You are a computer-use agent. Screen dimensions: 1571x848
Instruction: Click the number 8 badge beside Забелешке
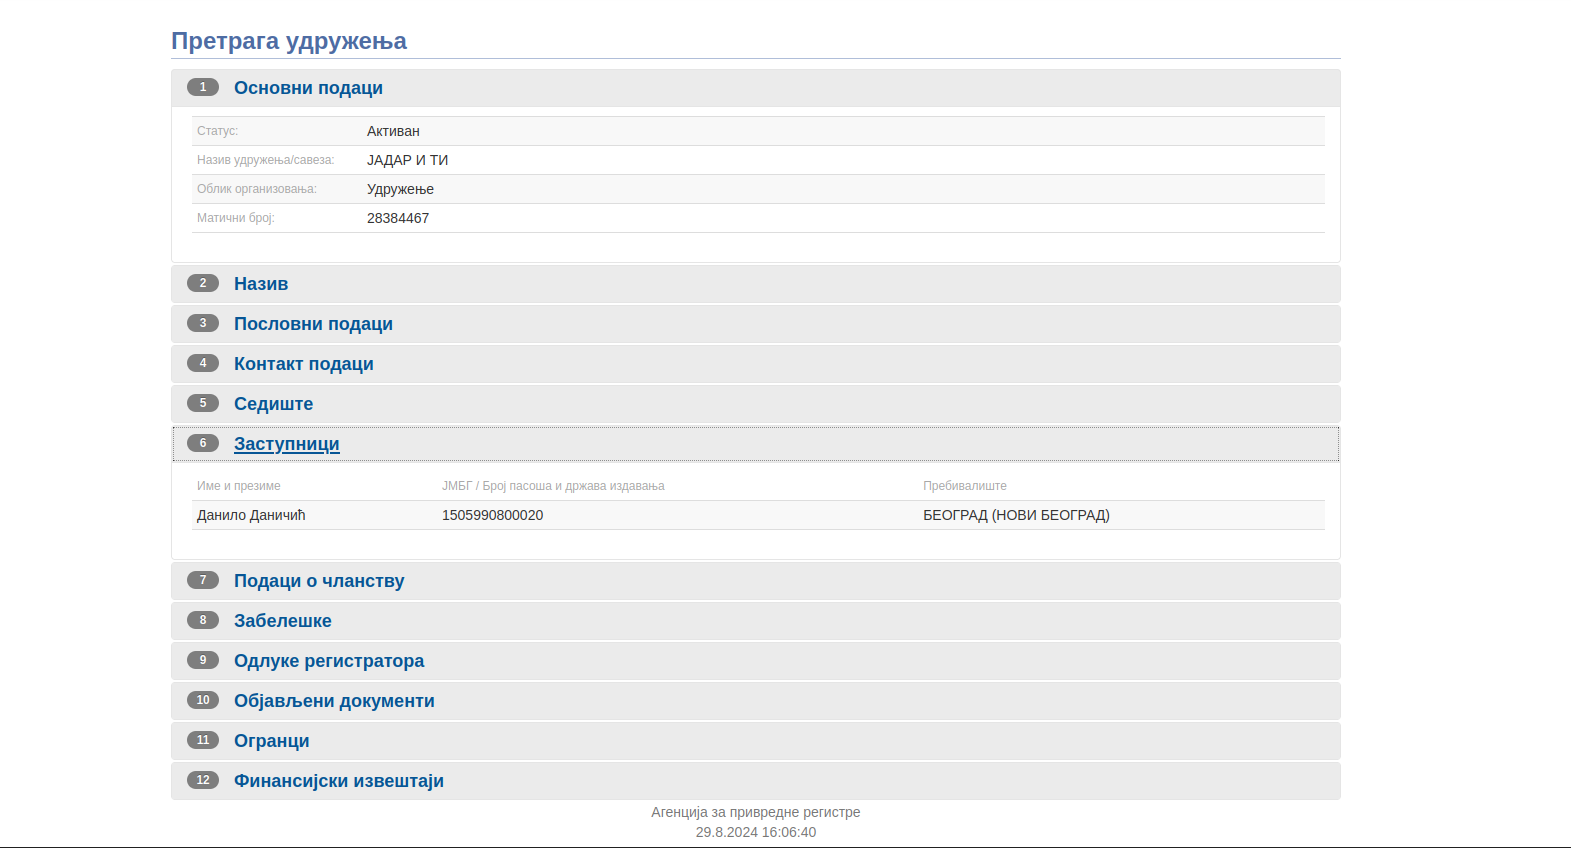(x=203, y=620)
